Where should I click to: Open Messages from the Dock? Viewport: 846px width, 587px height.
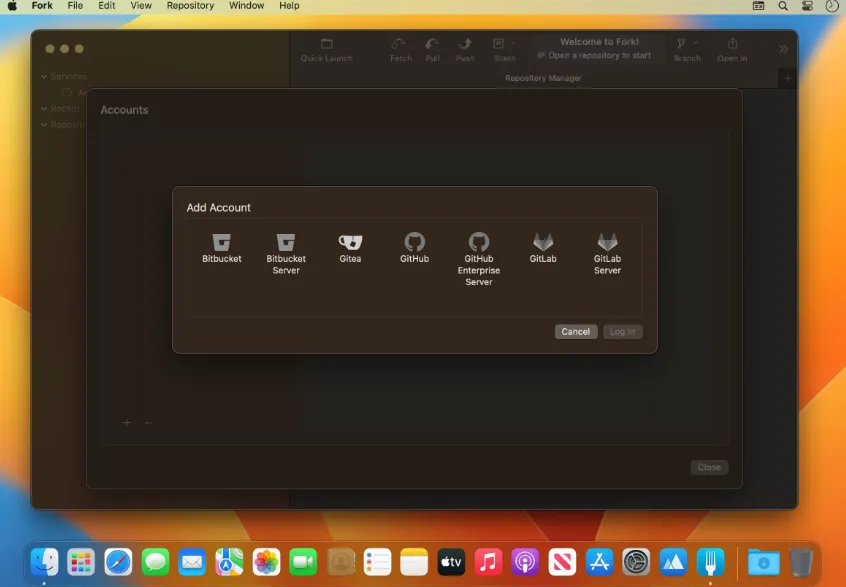click(x=155, y=562)
